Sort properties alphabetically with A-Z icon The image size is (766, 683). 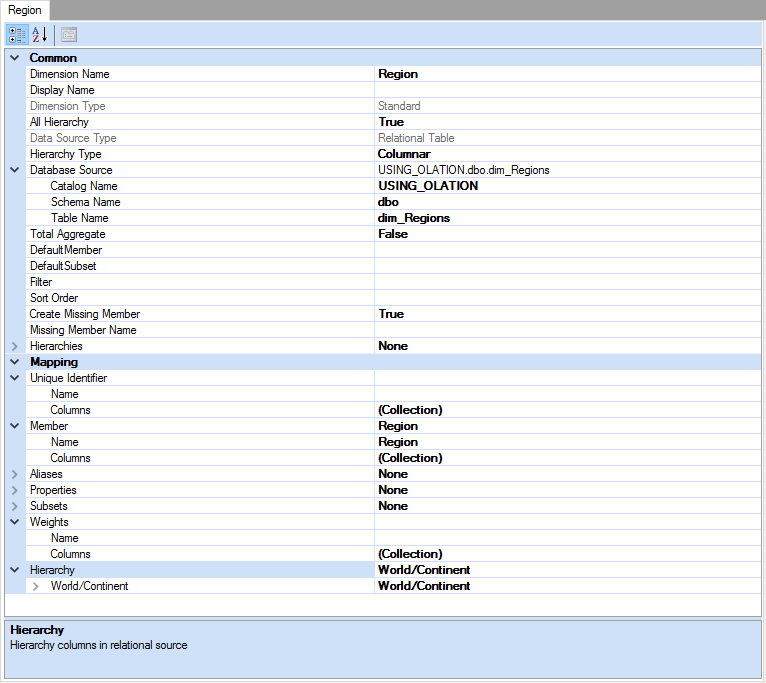pyautogui.click(x=40, y=35)
